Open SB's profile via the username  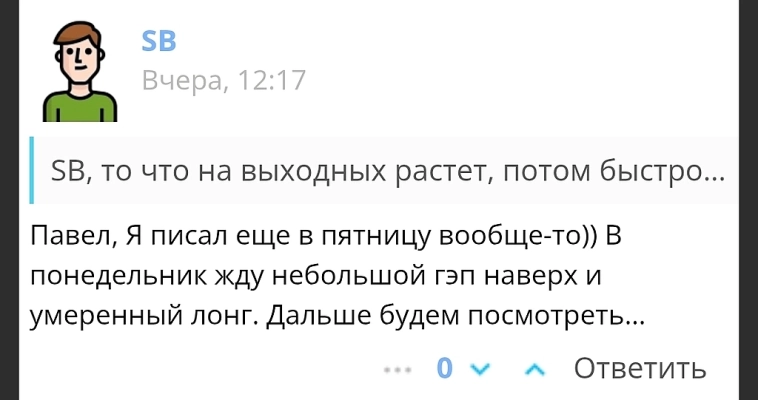pos(159,40)
